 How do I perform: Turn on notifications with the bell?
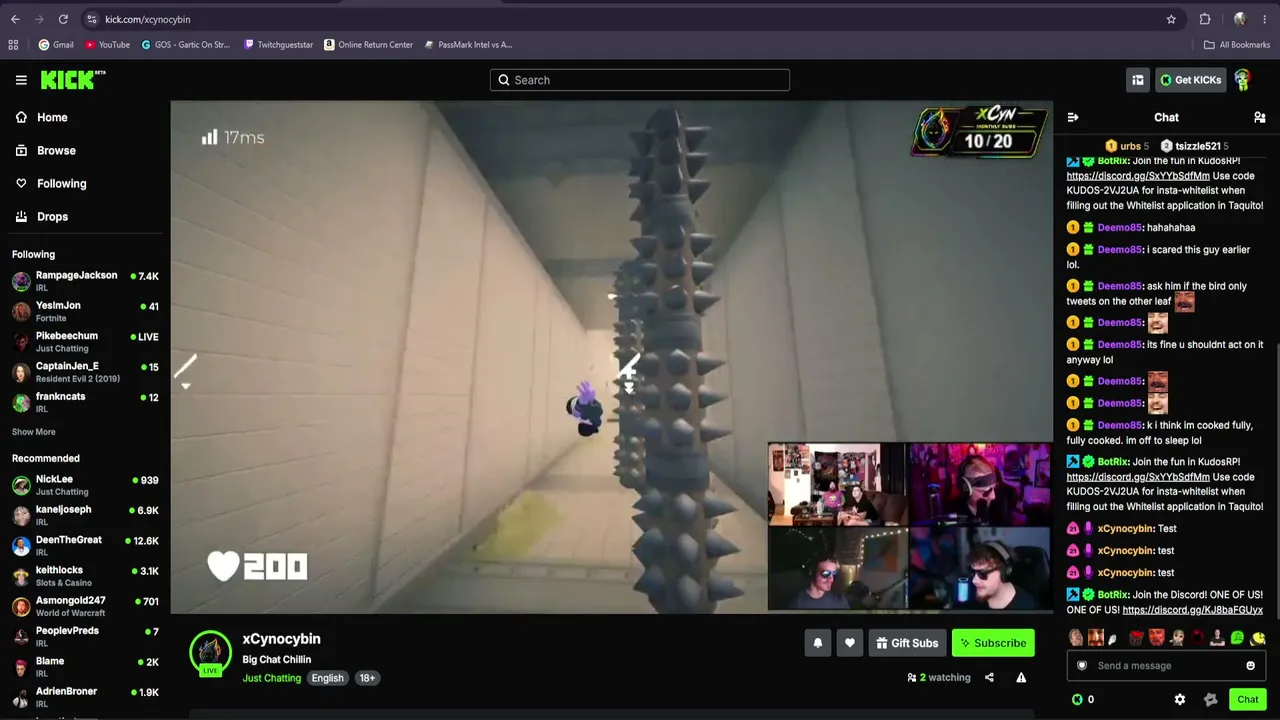tap(818, 643)
